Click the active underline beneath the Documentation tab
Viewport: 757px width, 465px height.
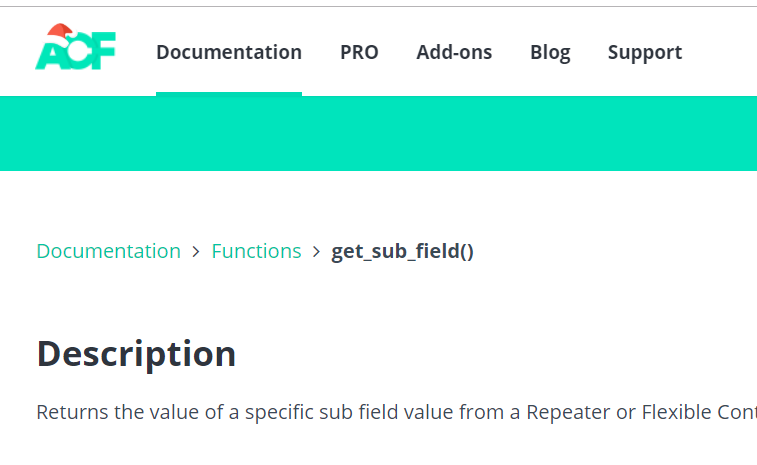click(x=229, y=94)
